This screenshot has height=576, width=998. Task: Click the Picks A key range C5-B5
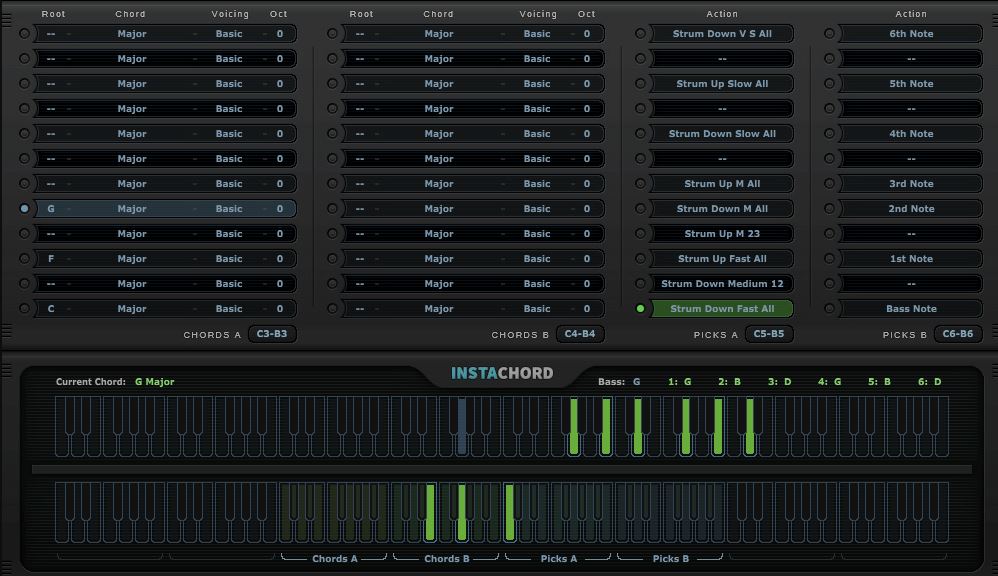pos(769,334)
